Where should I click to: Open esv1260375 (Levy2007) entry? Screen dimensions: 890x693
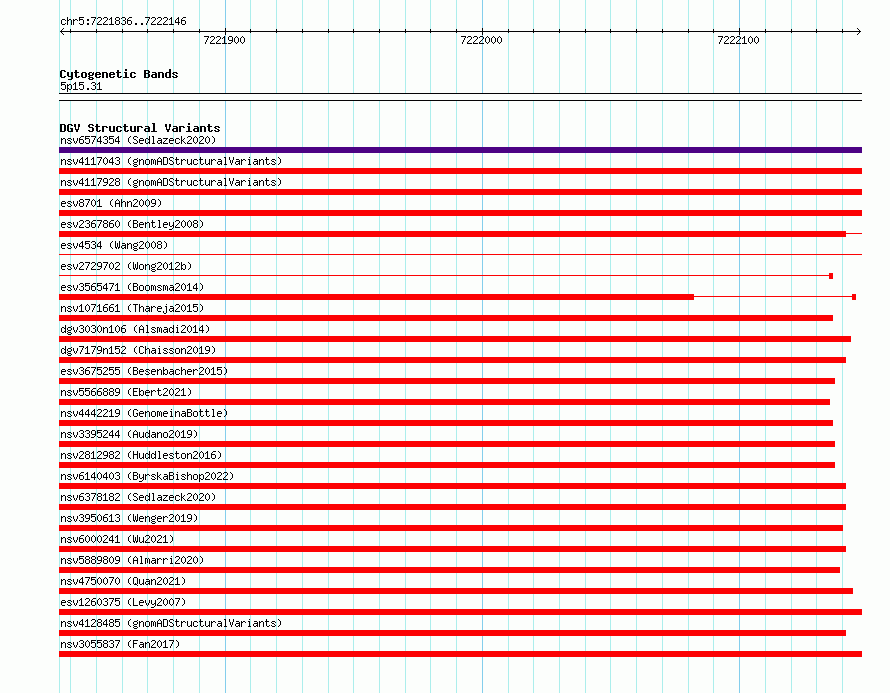click(x=123, y=602)
